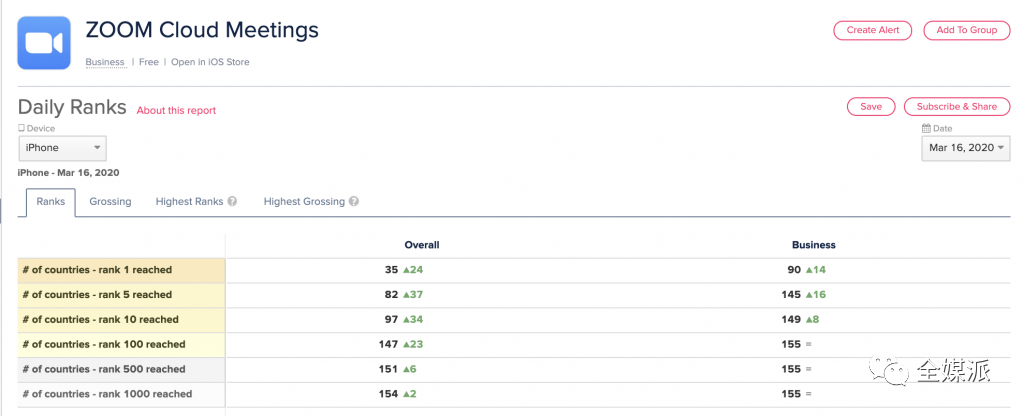Open the Mar 16, 2020 date picker
Screen dimensions: 1024x416
tap(965, 148)
